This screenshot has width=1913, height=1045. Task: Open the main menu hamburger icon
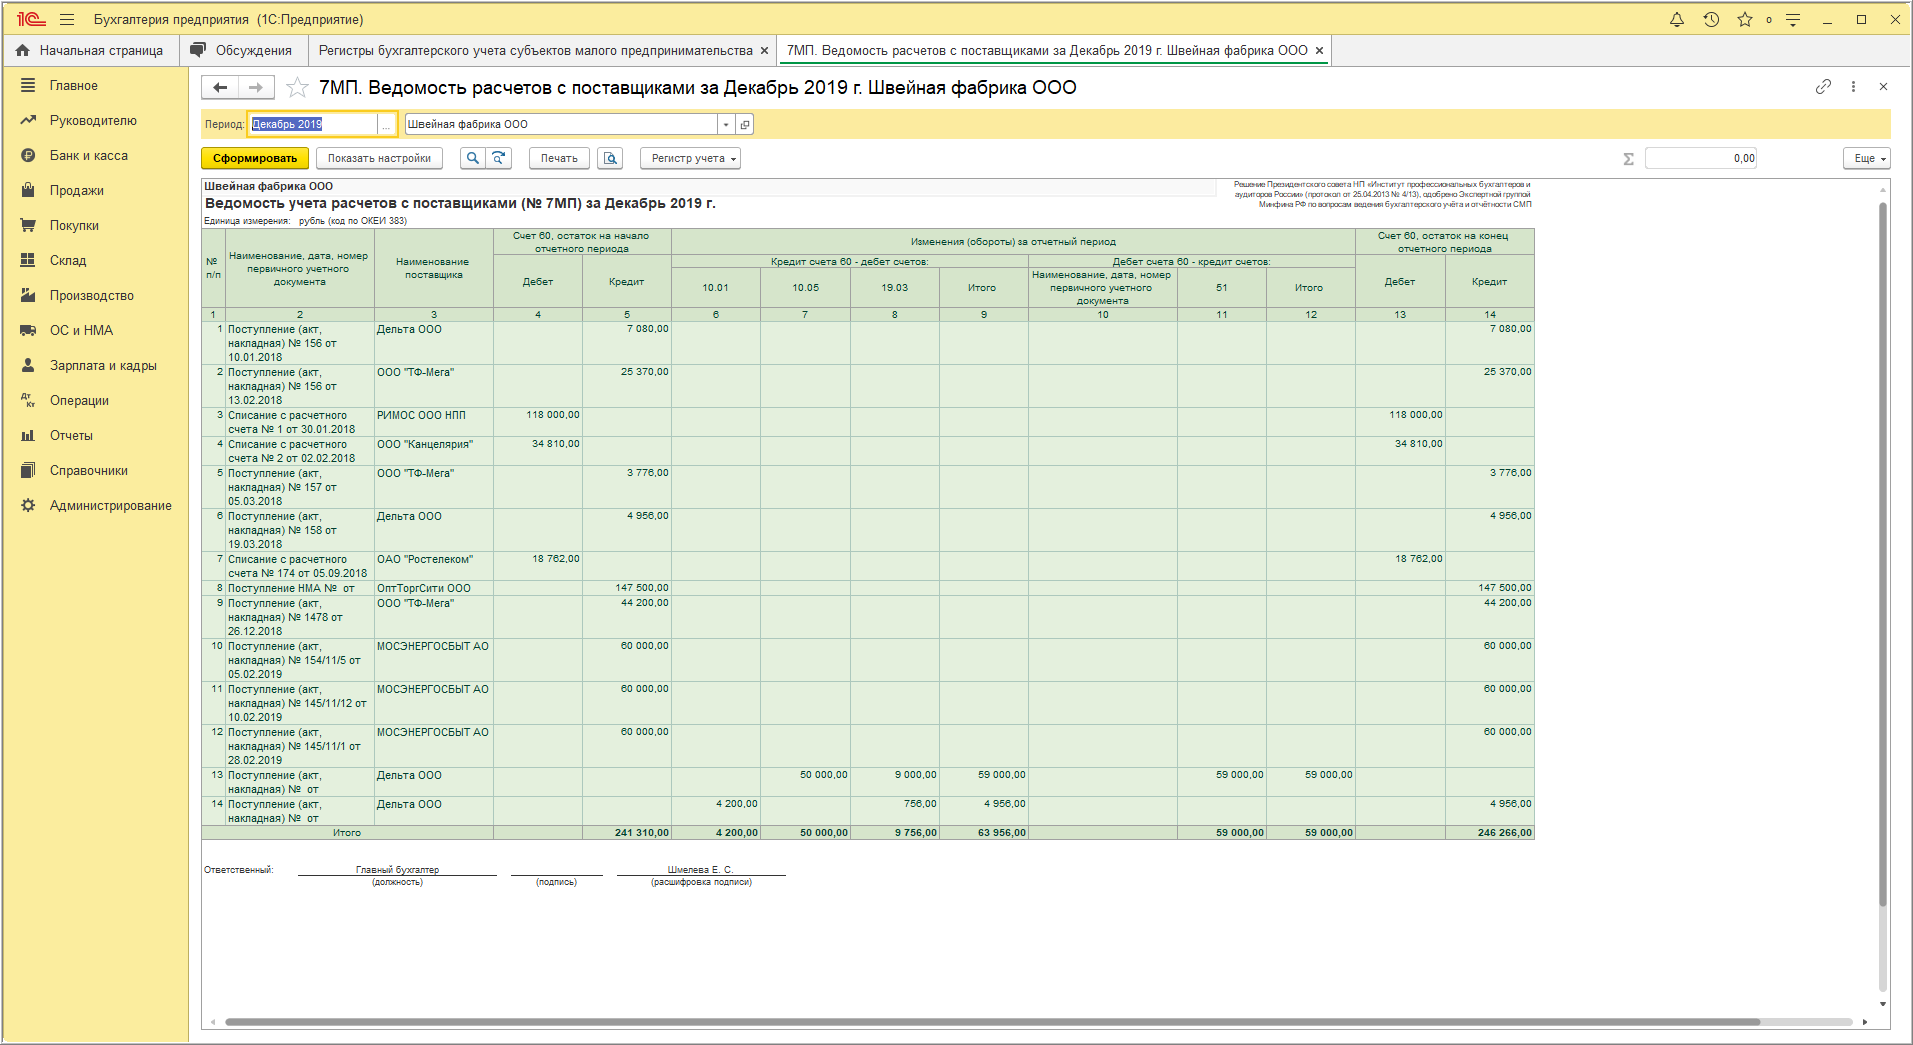(x=67, y=19)
